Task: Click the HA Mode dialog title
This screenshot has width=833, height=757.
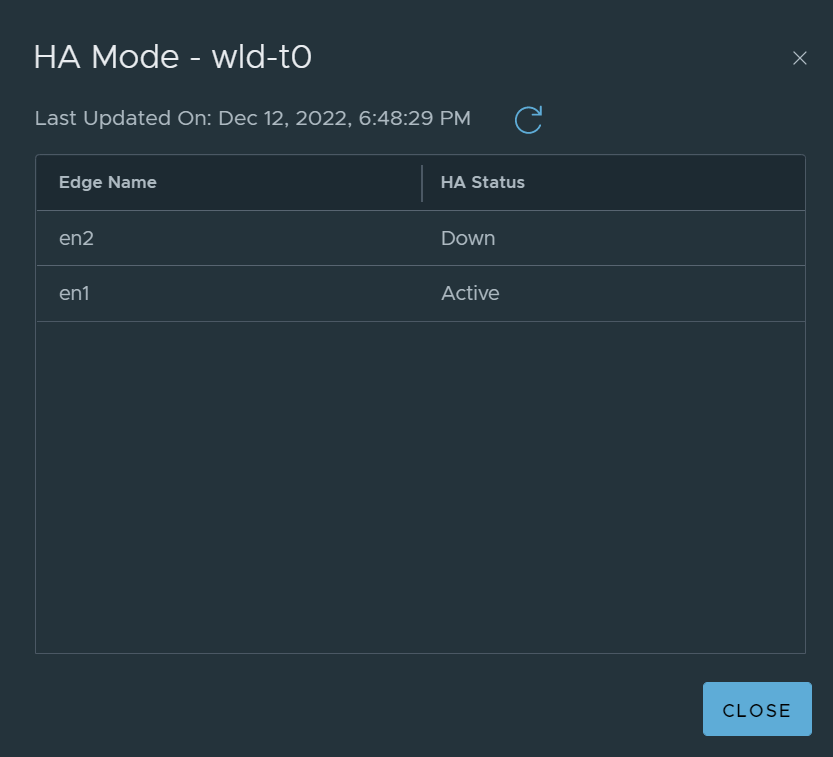Action: pos(172,57)
